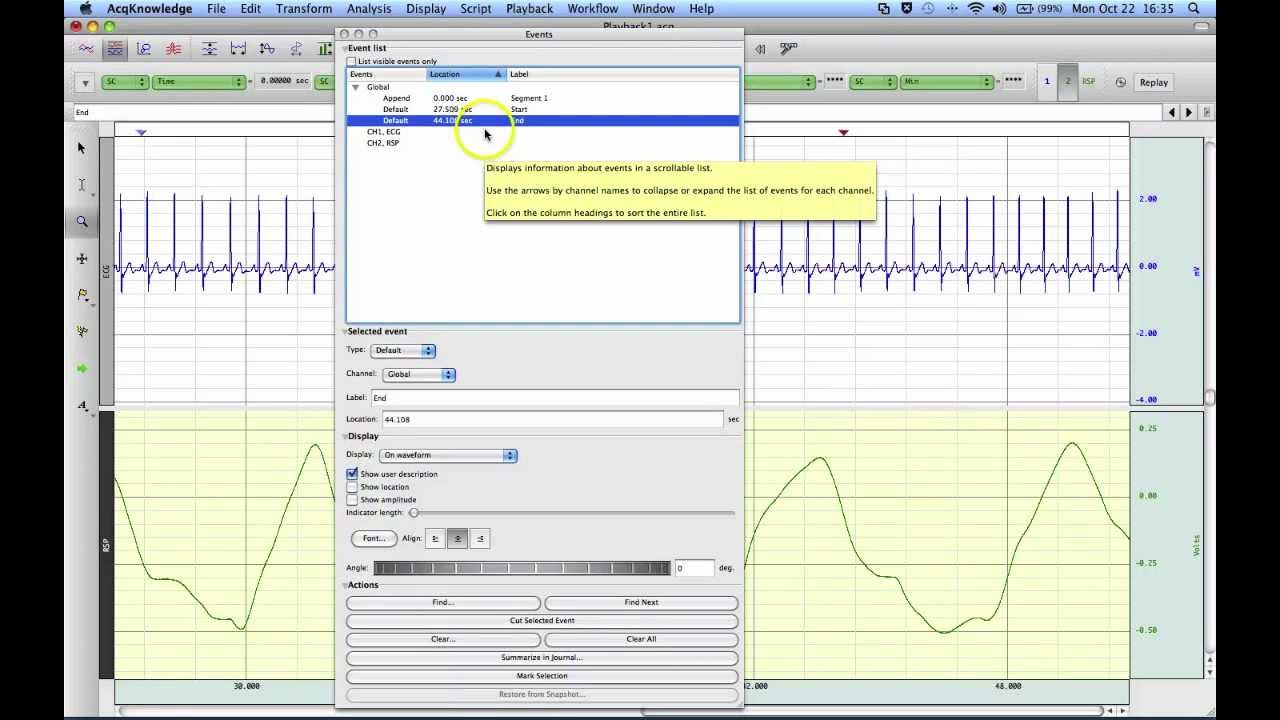Select the I-beam selection tool
This screenshot has height=720, width=1280.
82,185
